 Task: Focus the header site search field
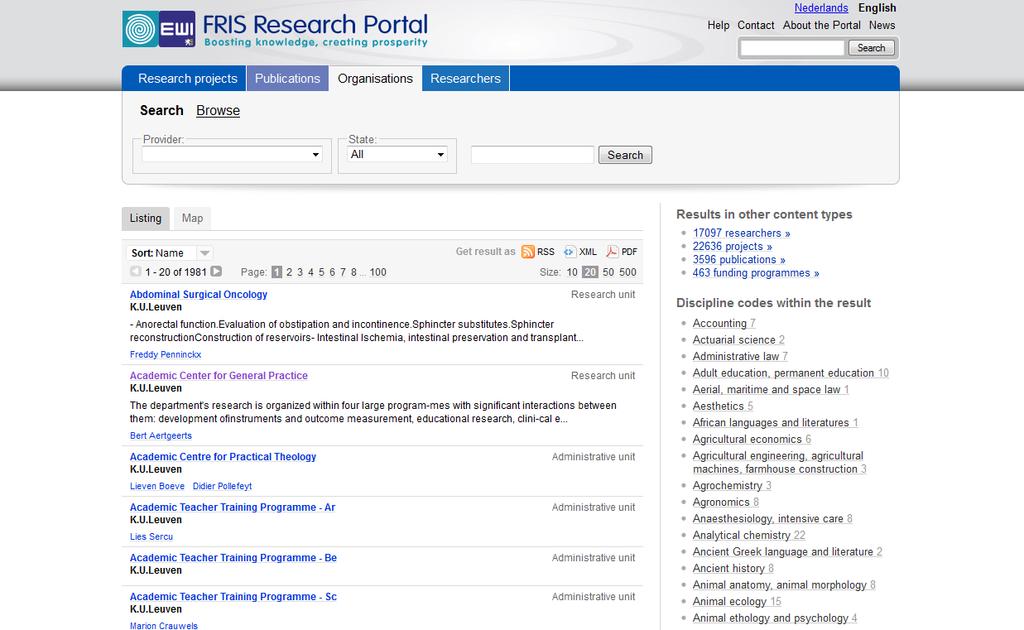(x=793, y=48)
